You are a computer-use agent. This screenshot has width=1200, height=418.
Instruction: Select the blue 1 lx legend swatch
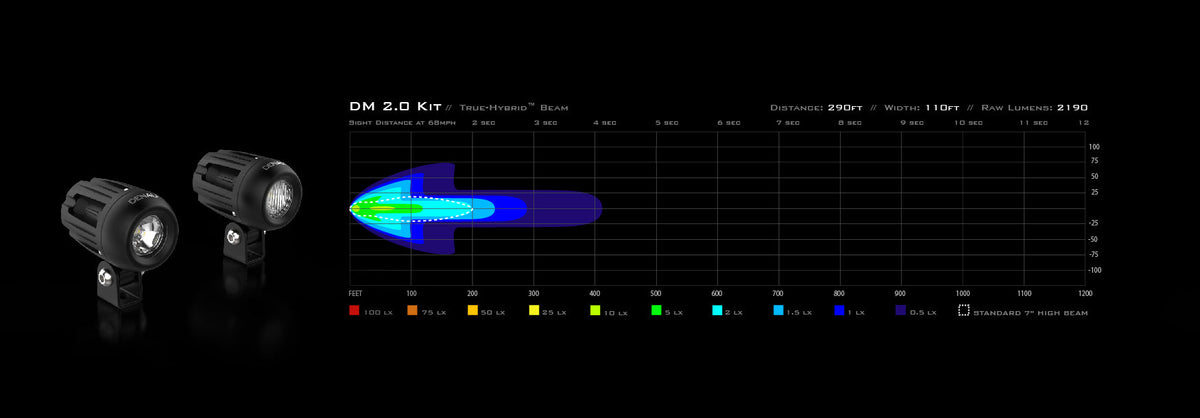pos(838,311)
